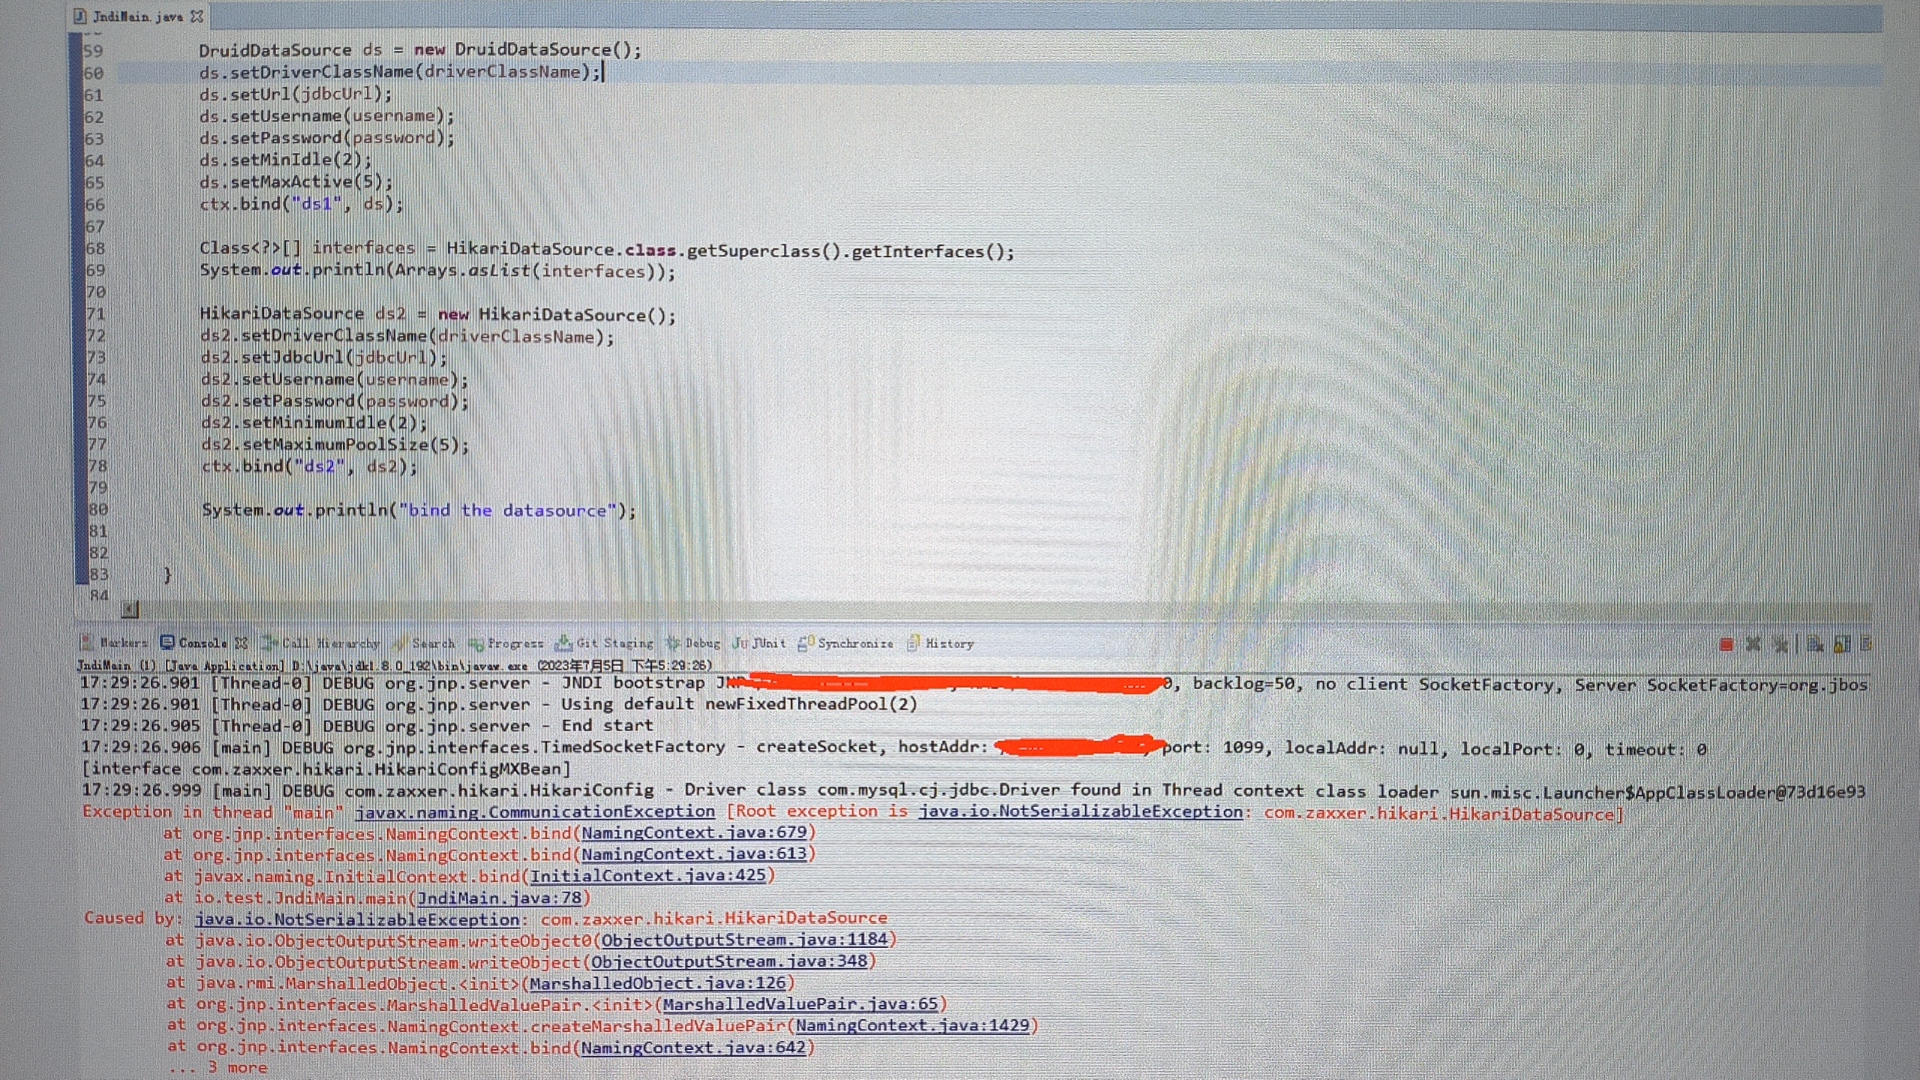Open Display Selected Console dropdown
This screenshot has width=1920, height=1080.
point(1865,643)
